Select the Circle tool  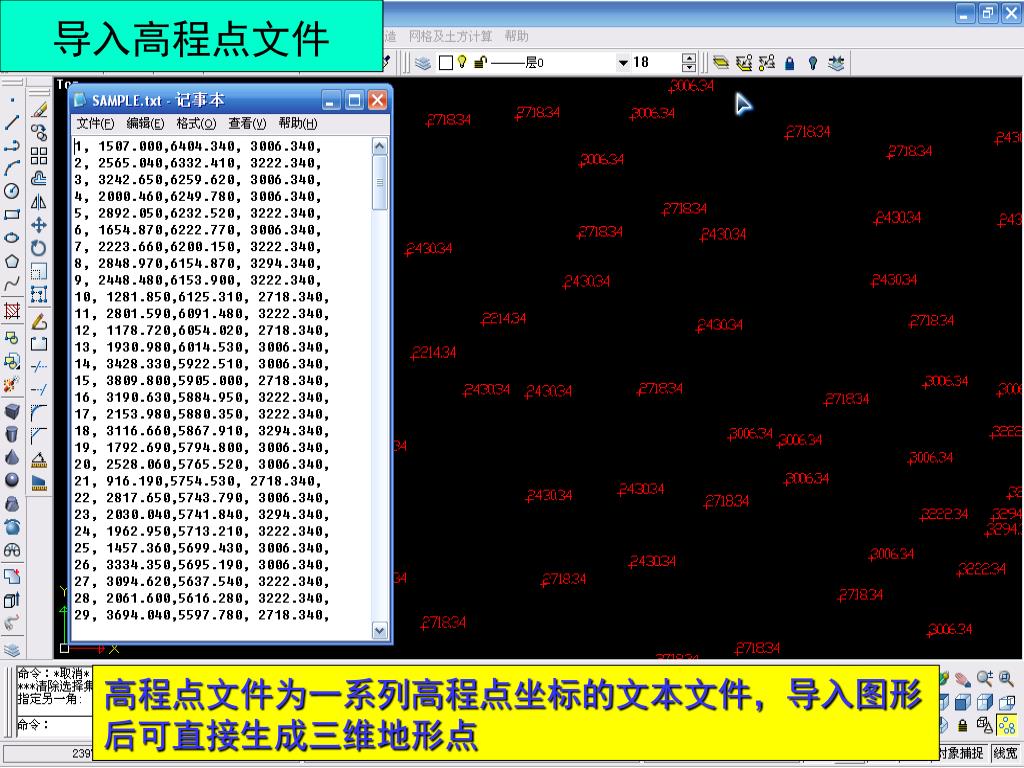(x=12, y=191)
